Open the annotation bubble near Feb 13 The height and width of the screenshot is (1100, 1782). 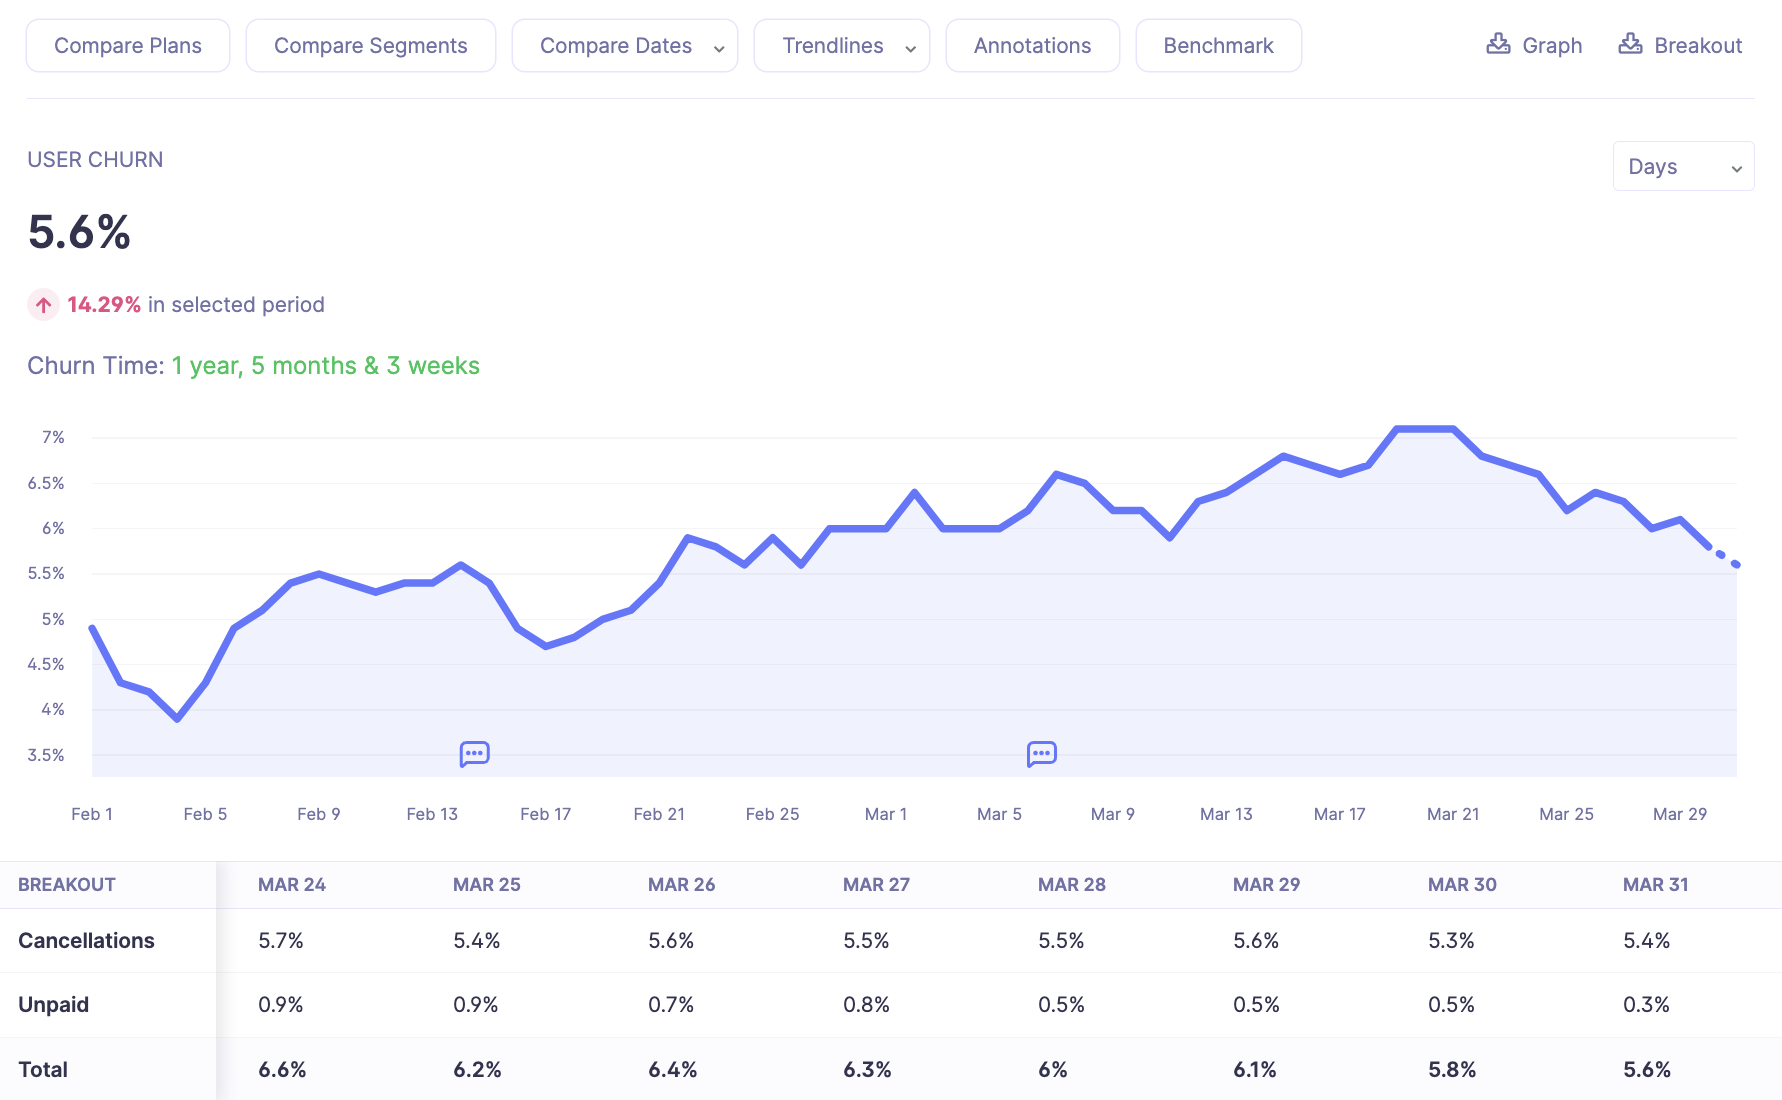pyautogui.click(x=474, y=753)
